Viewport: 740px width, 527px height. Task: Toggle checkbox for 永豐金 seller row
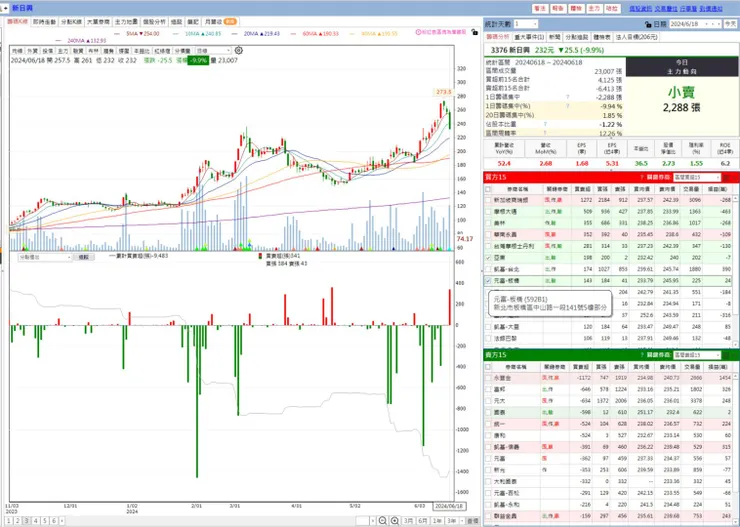click(x=488, y=378)
